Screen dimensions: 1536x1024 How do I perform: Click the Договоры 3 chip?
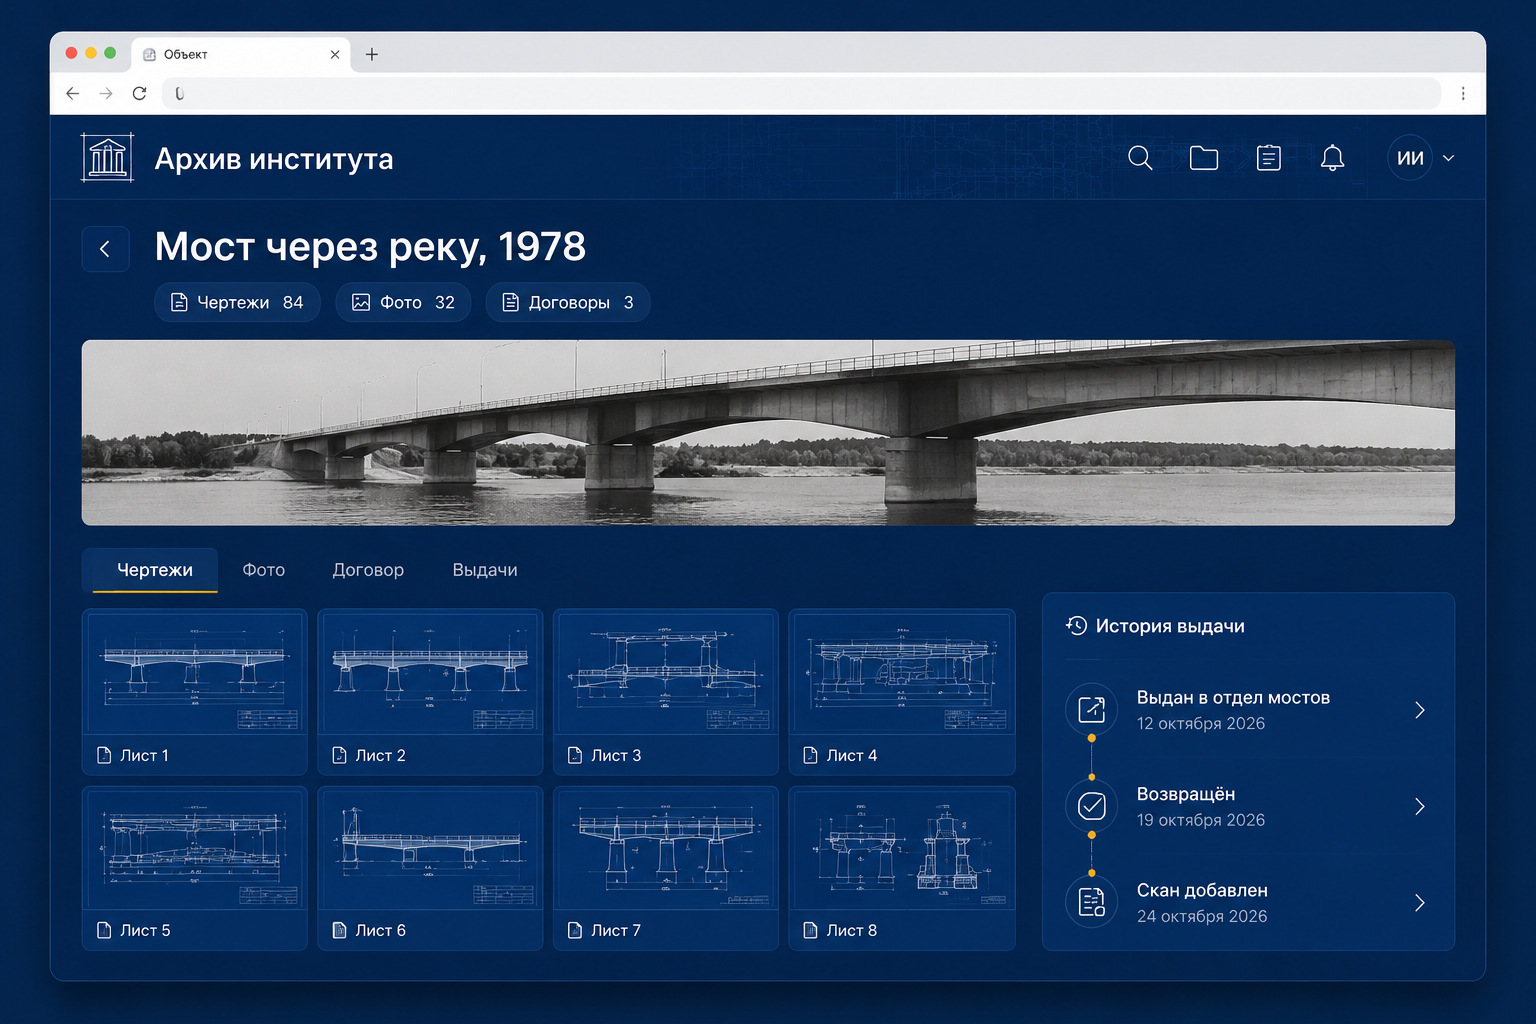click(x=568, y=302)
